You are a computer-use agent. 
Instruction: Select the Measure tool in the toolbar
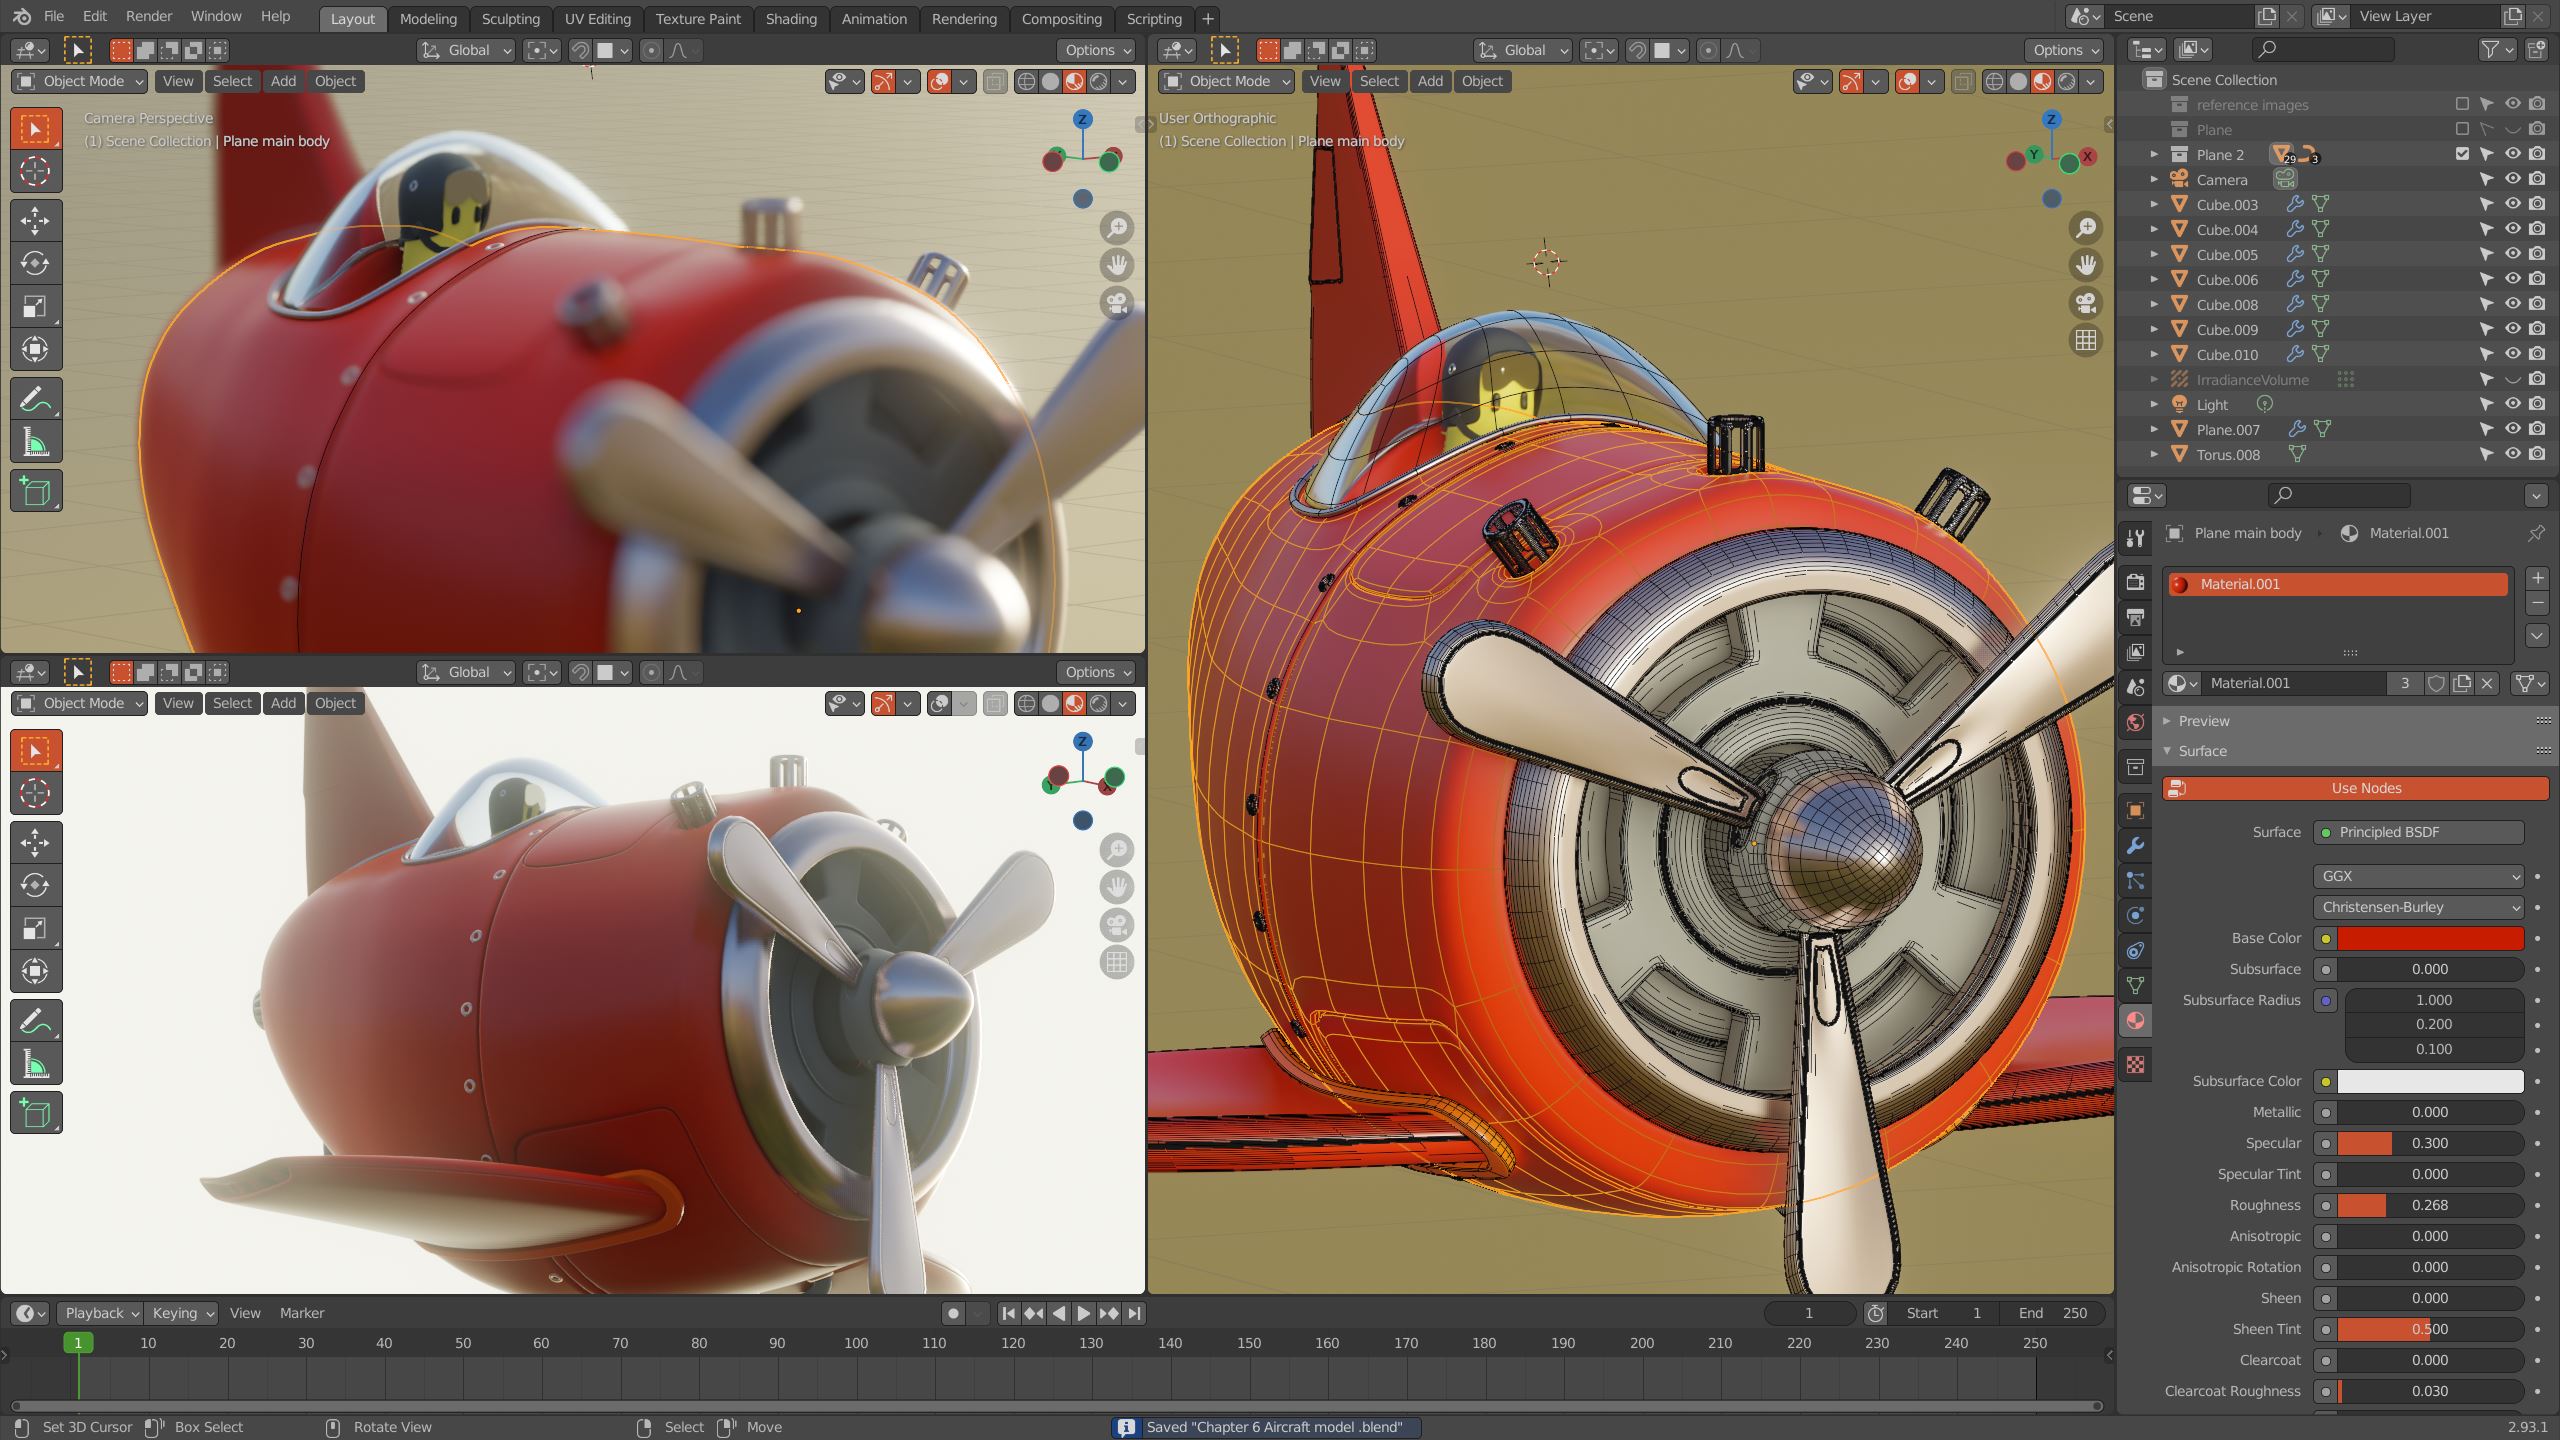pyautogui.click(x=36, y=440)
